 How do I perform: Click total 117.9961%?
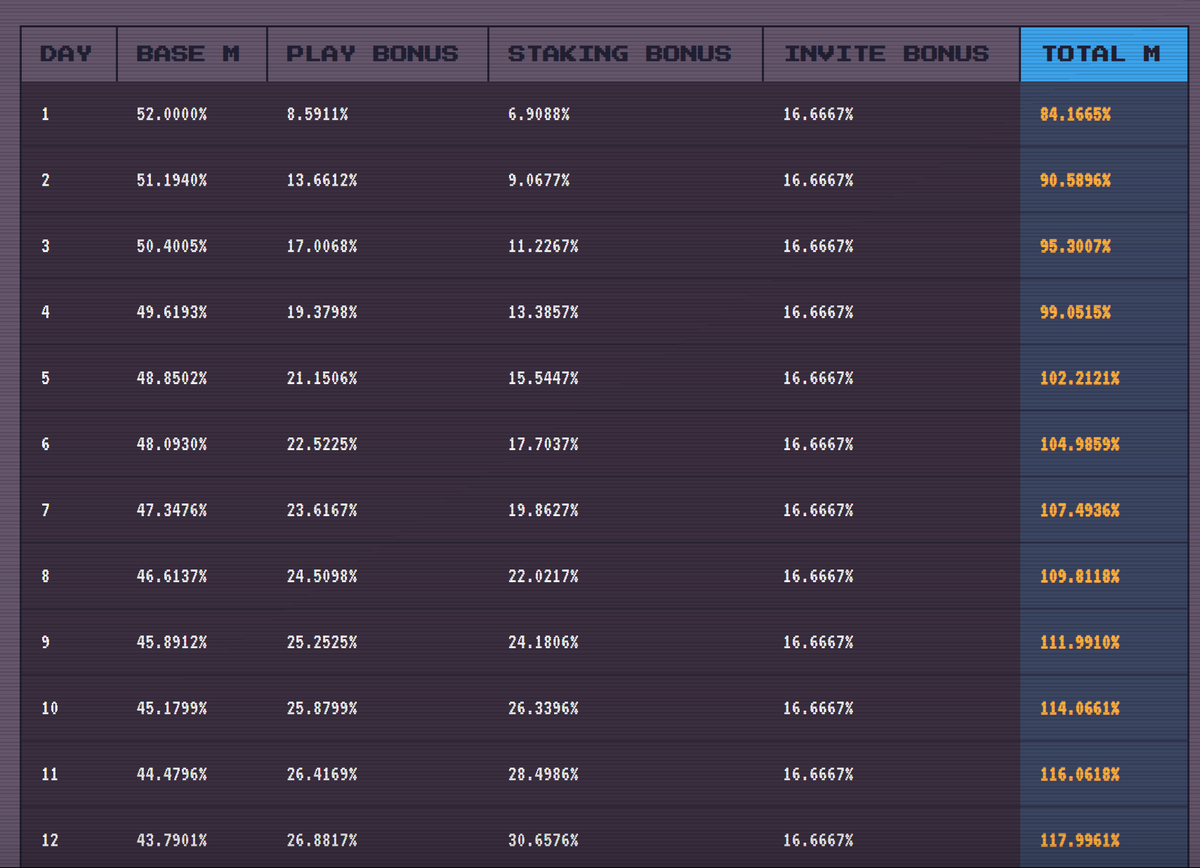1080,841
